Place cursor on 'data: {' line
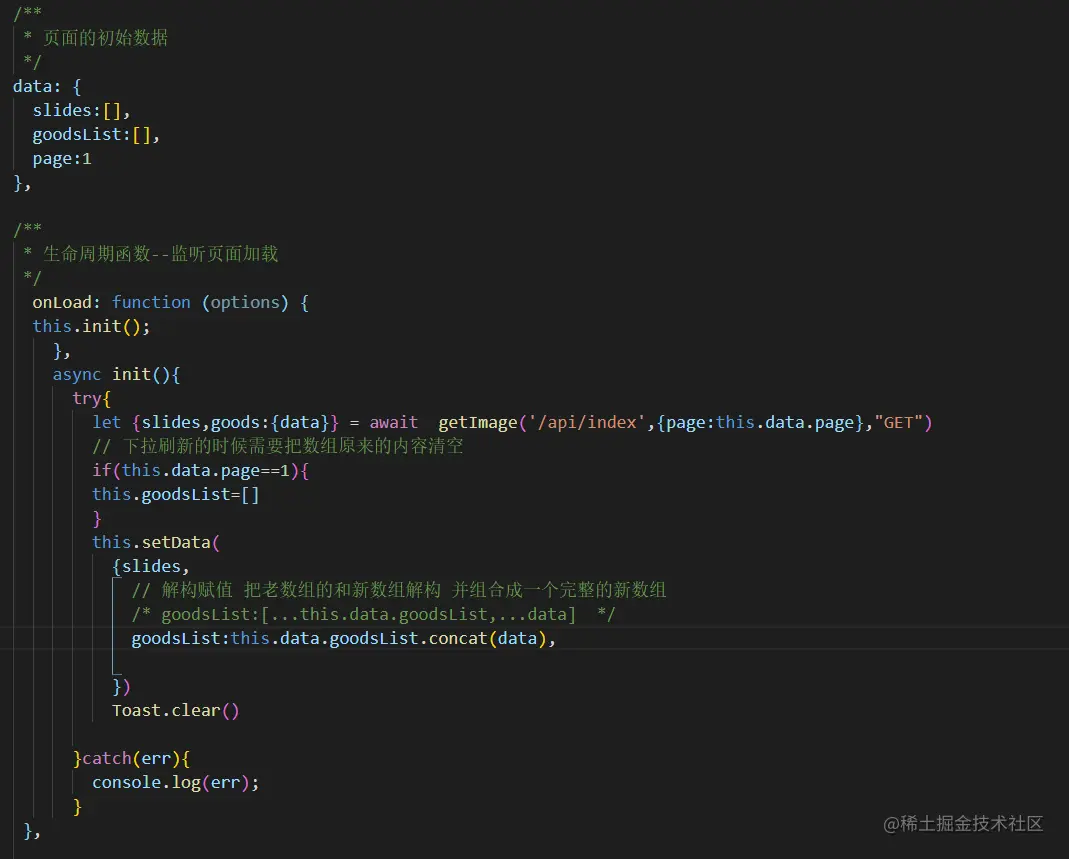This screenshot has height=859, width=1069. tap(47, 87)
